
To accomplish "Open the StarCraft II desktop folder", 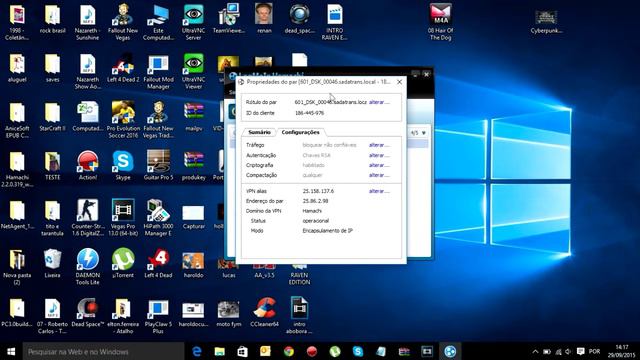I will (52, 117).
